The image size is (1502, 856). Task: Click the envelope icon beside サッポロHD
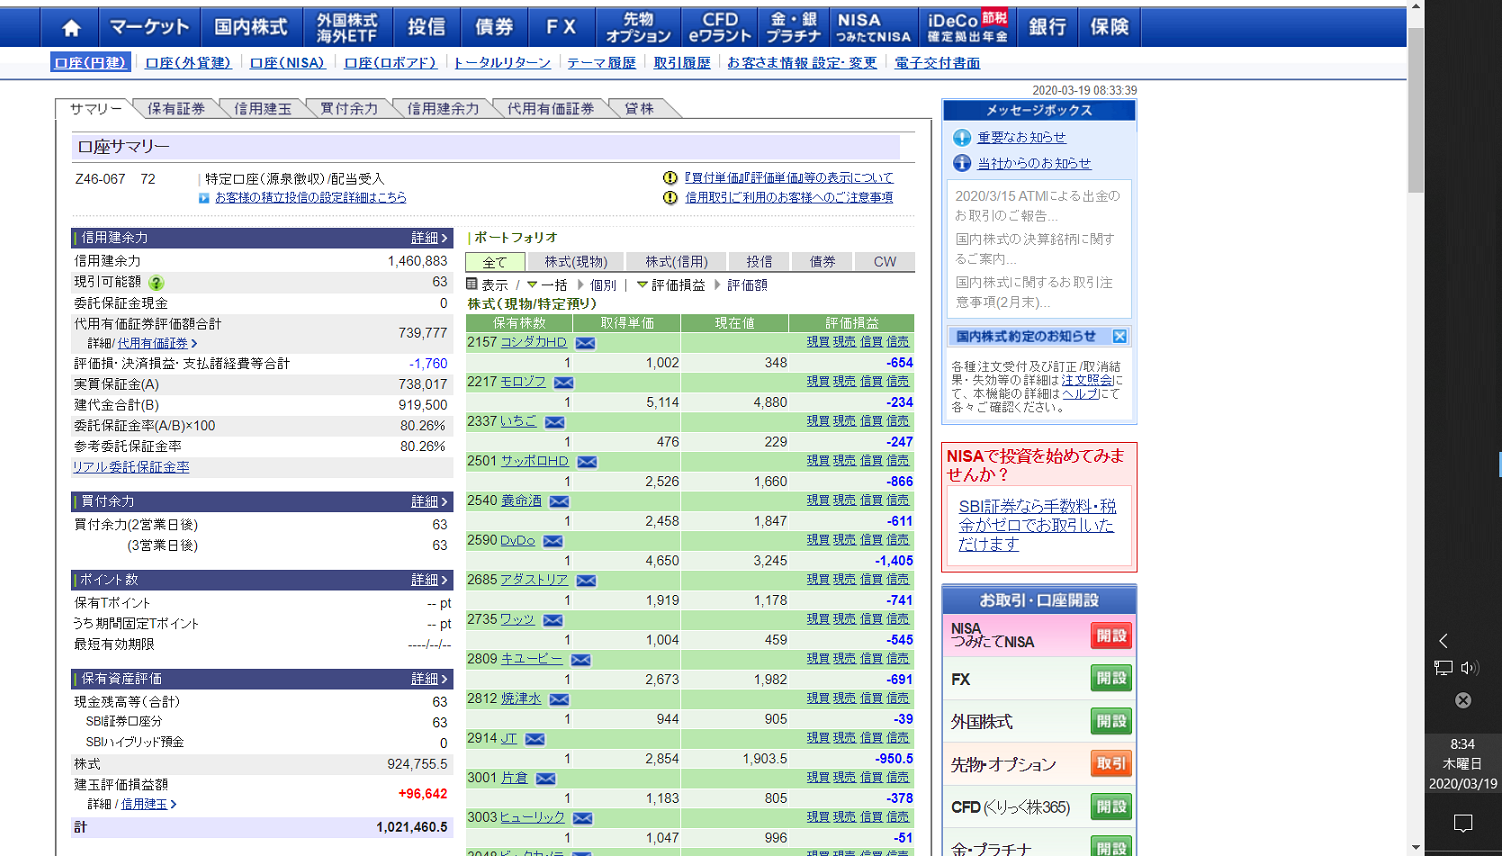[587, 462]
